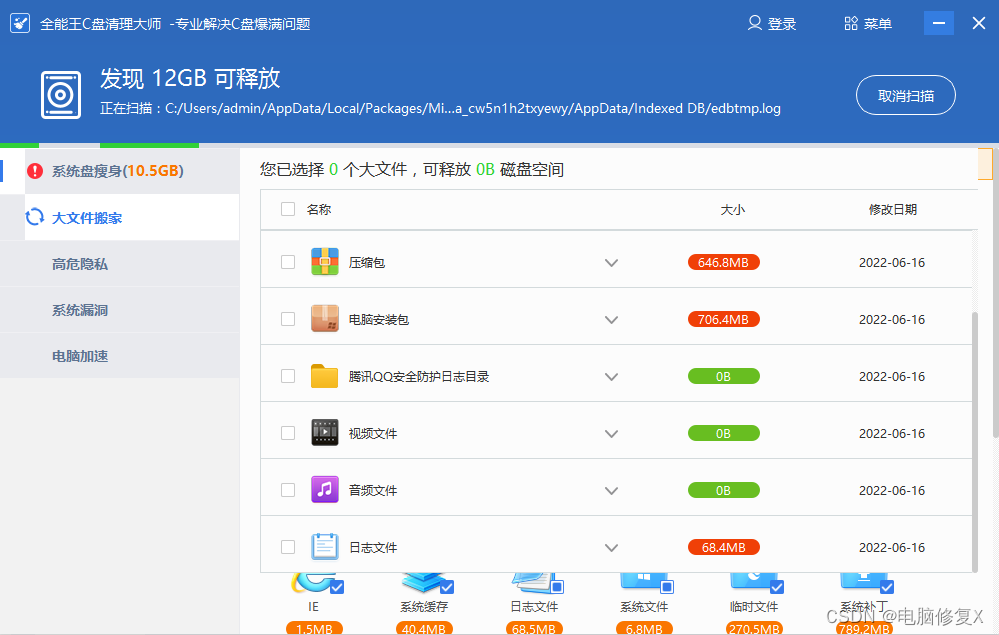The width and height of the screenshot is (999, 635).
Task: Check the 压缩包 checkbox
Action: 288,261
